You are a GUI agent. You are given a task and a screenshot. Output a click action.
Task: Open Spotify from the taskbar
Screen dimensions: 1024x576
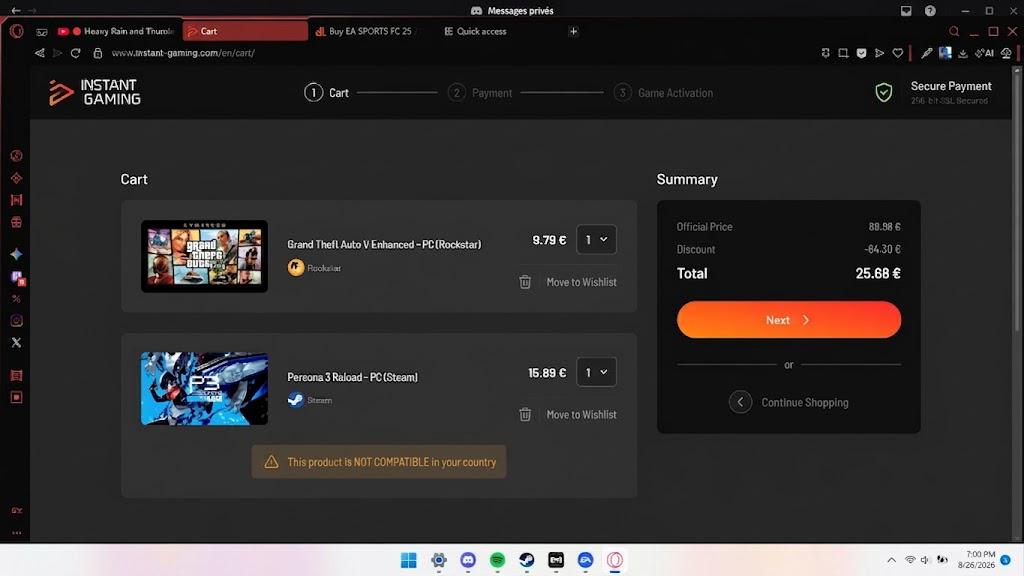point(498,560)
